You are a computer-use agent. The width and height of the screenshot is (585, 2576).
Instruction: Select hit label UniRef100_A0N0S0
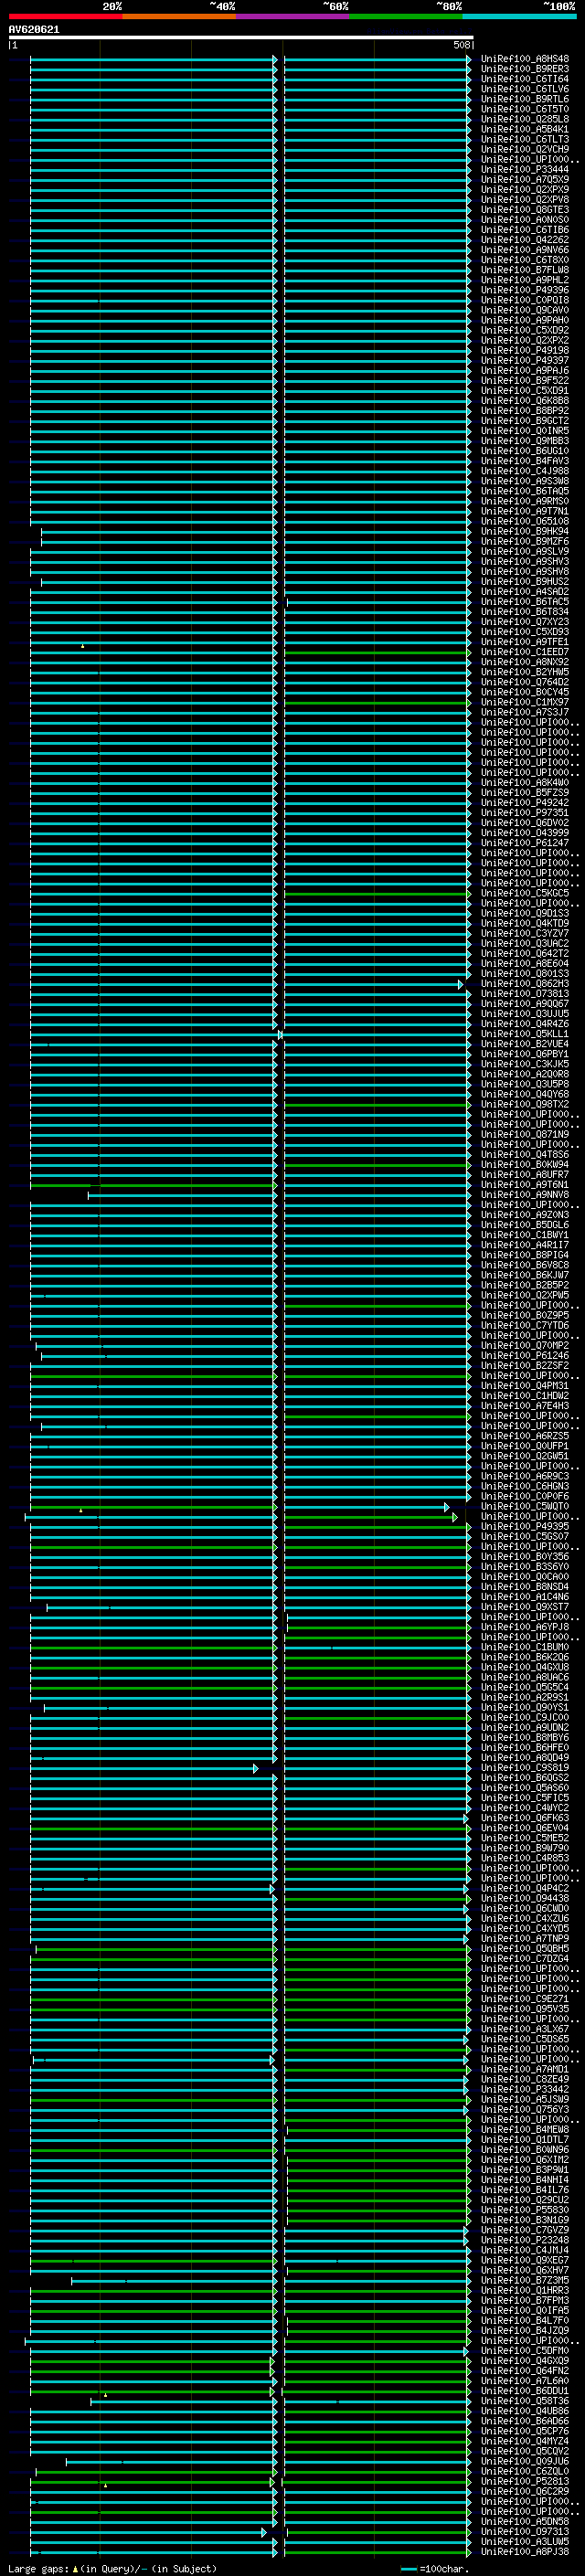[525, 219]
